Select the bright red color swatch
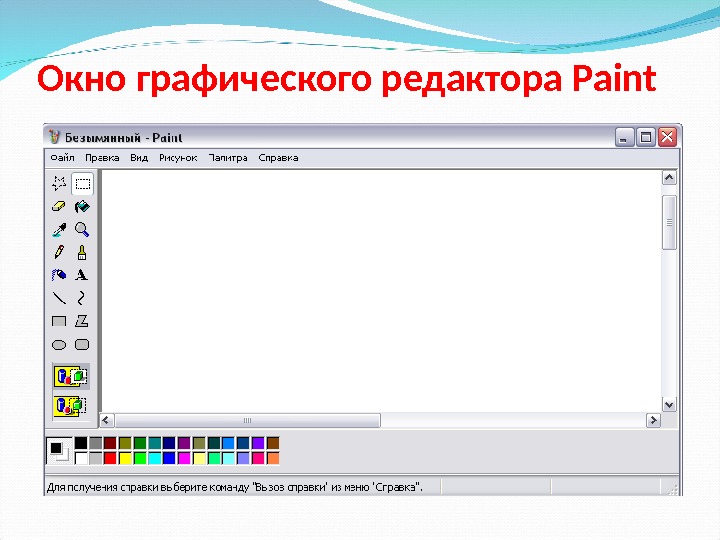Viewport: 720px width, 540px height. [110, 458]
